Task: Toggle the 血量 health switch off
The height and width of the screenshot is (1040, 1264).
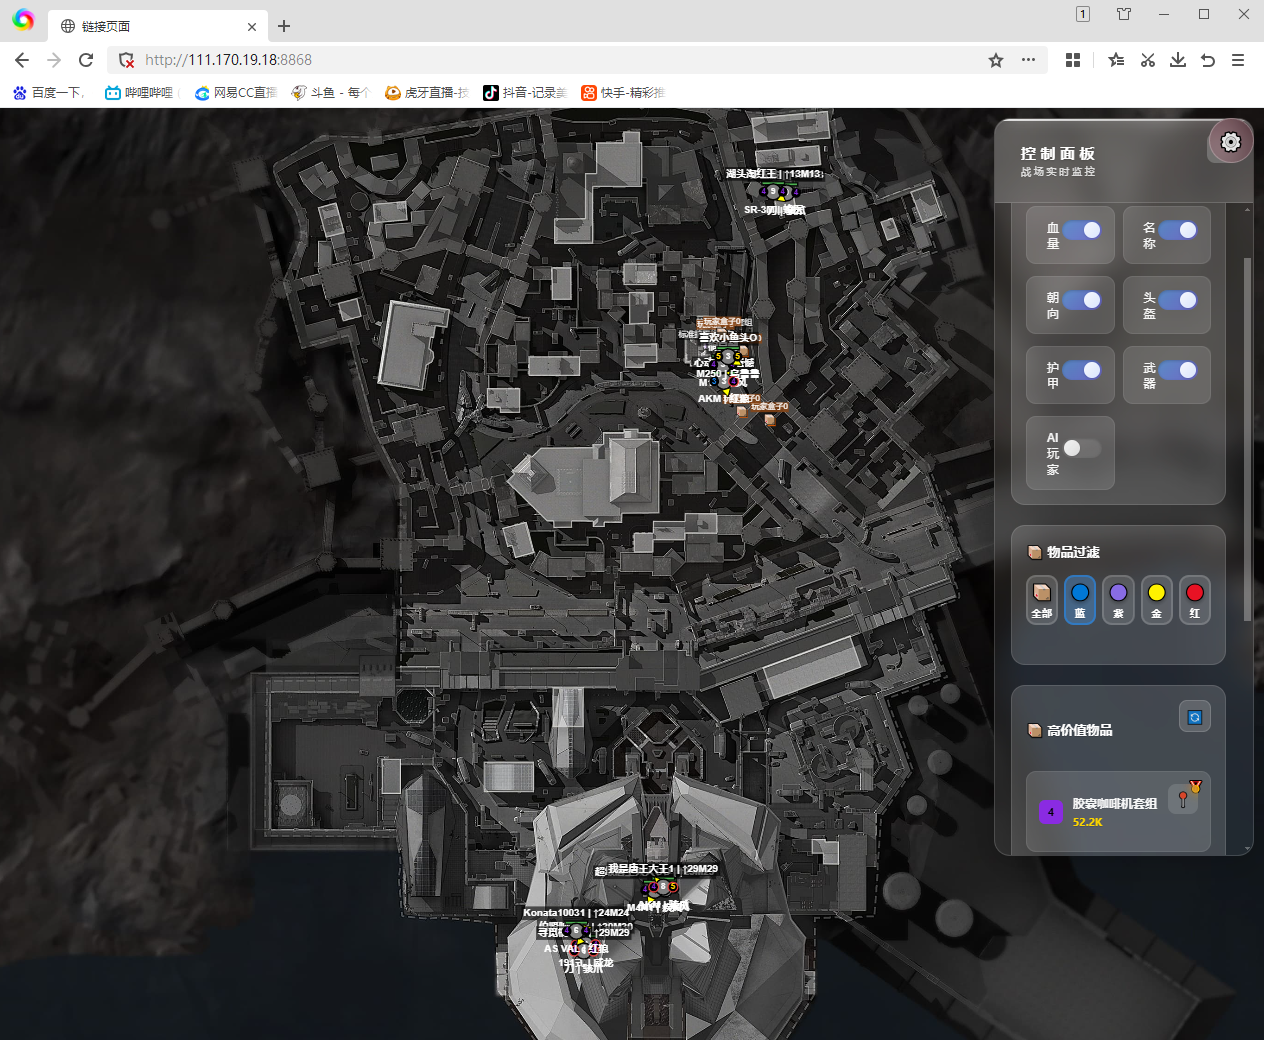Action: pos(1081,230)
